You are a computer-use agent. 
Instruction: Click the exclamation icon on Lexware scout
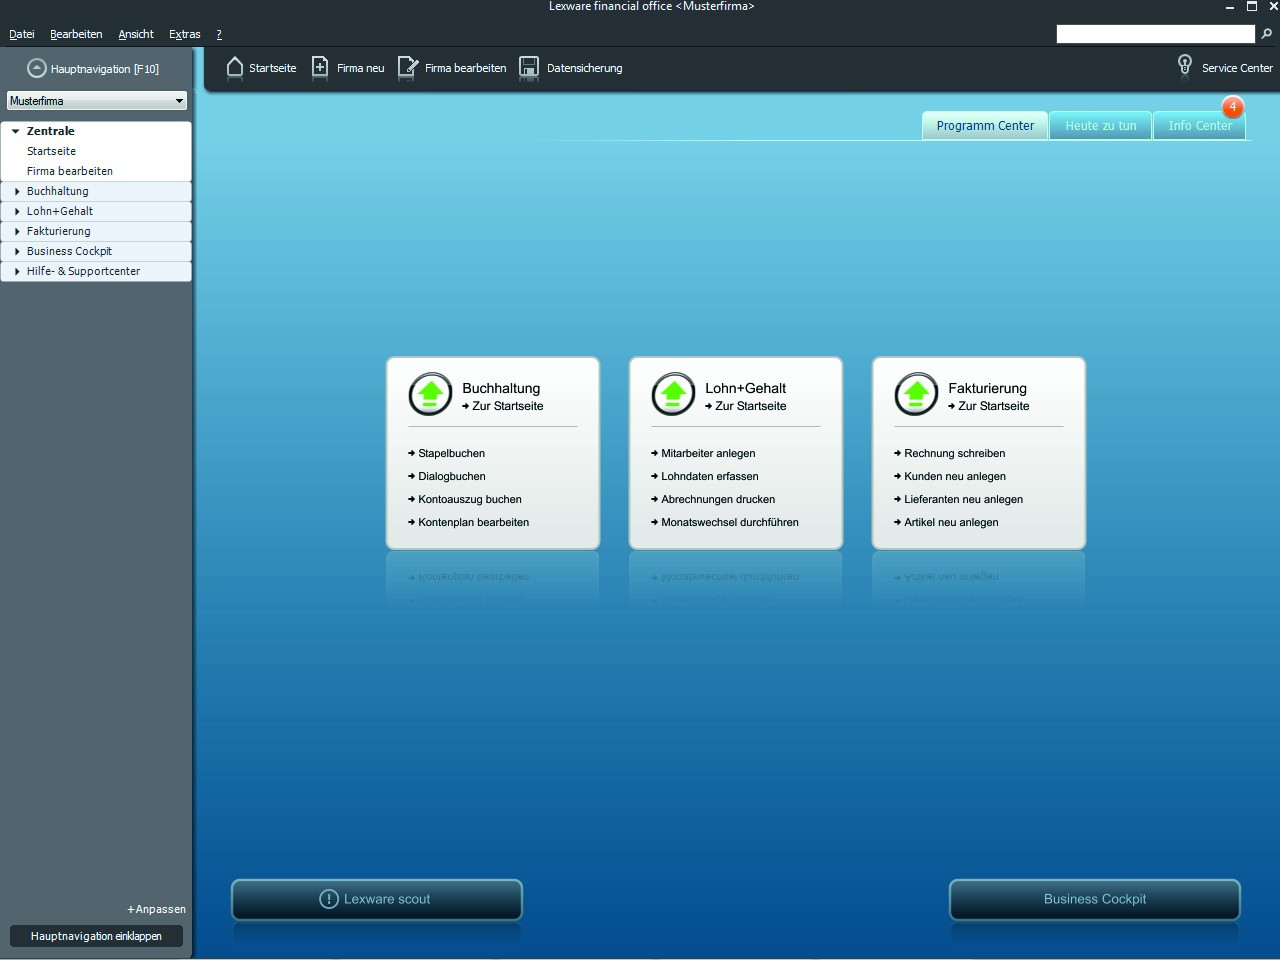click(x=328, y=899)
